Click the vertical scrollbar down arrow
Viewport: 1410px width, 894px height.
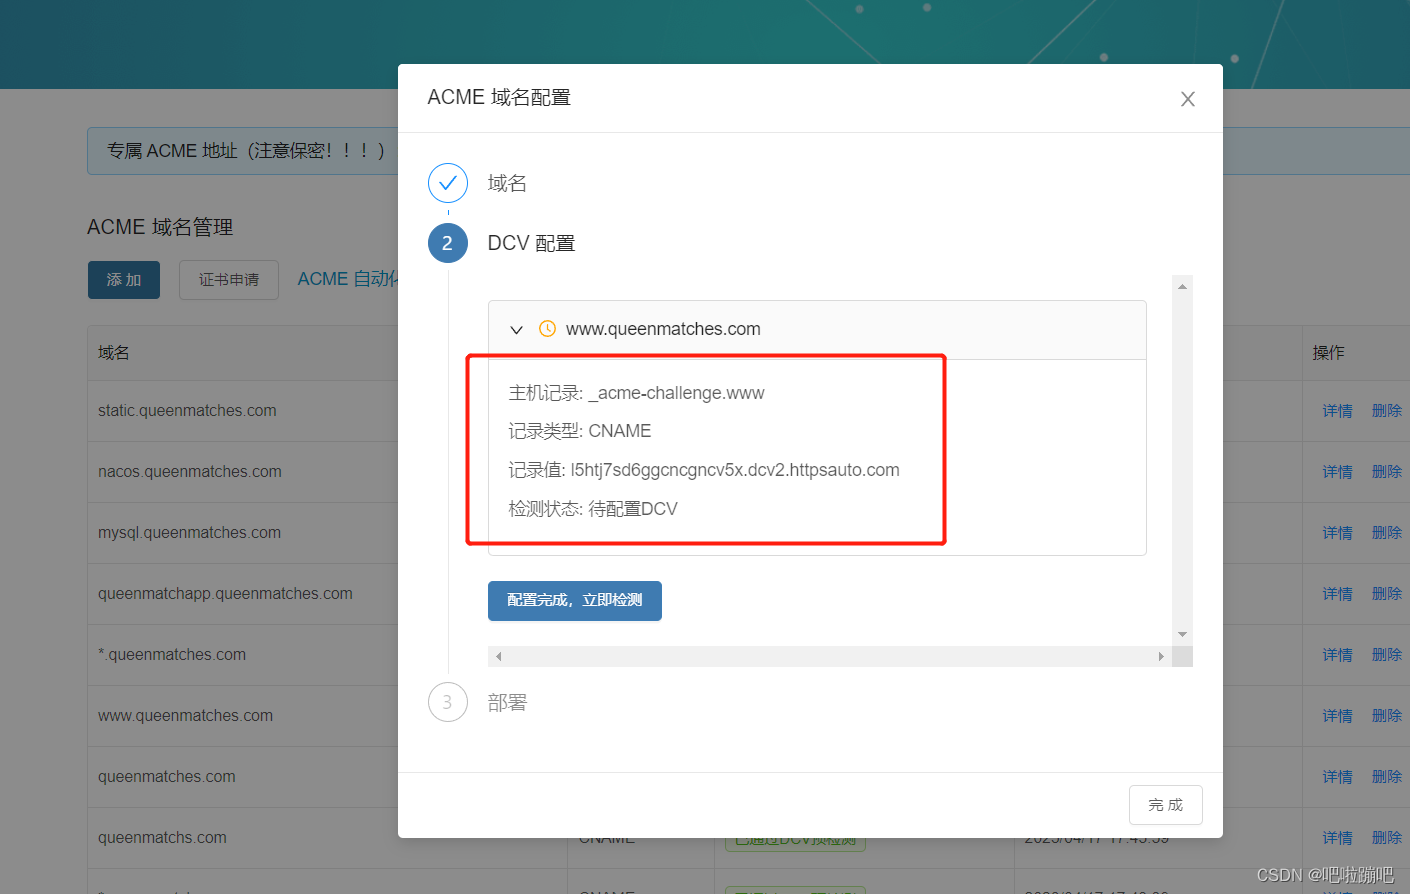point(1182,634)
